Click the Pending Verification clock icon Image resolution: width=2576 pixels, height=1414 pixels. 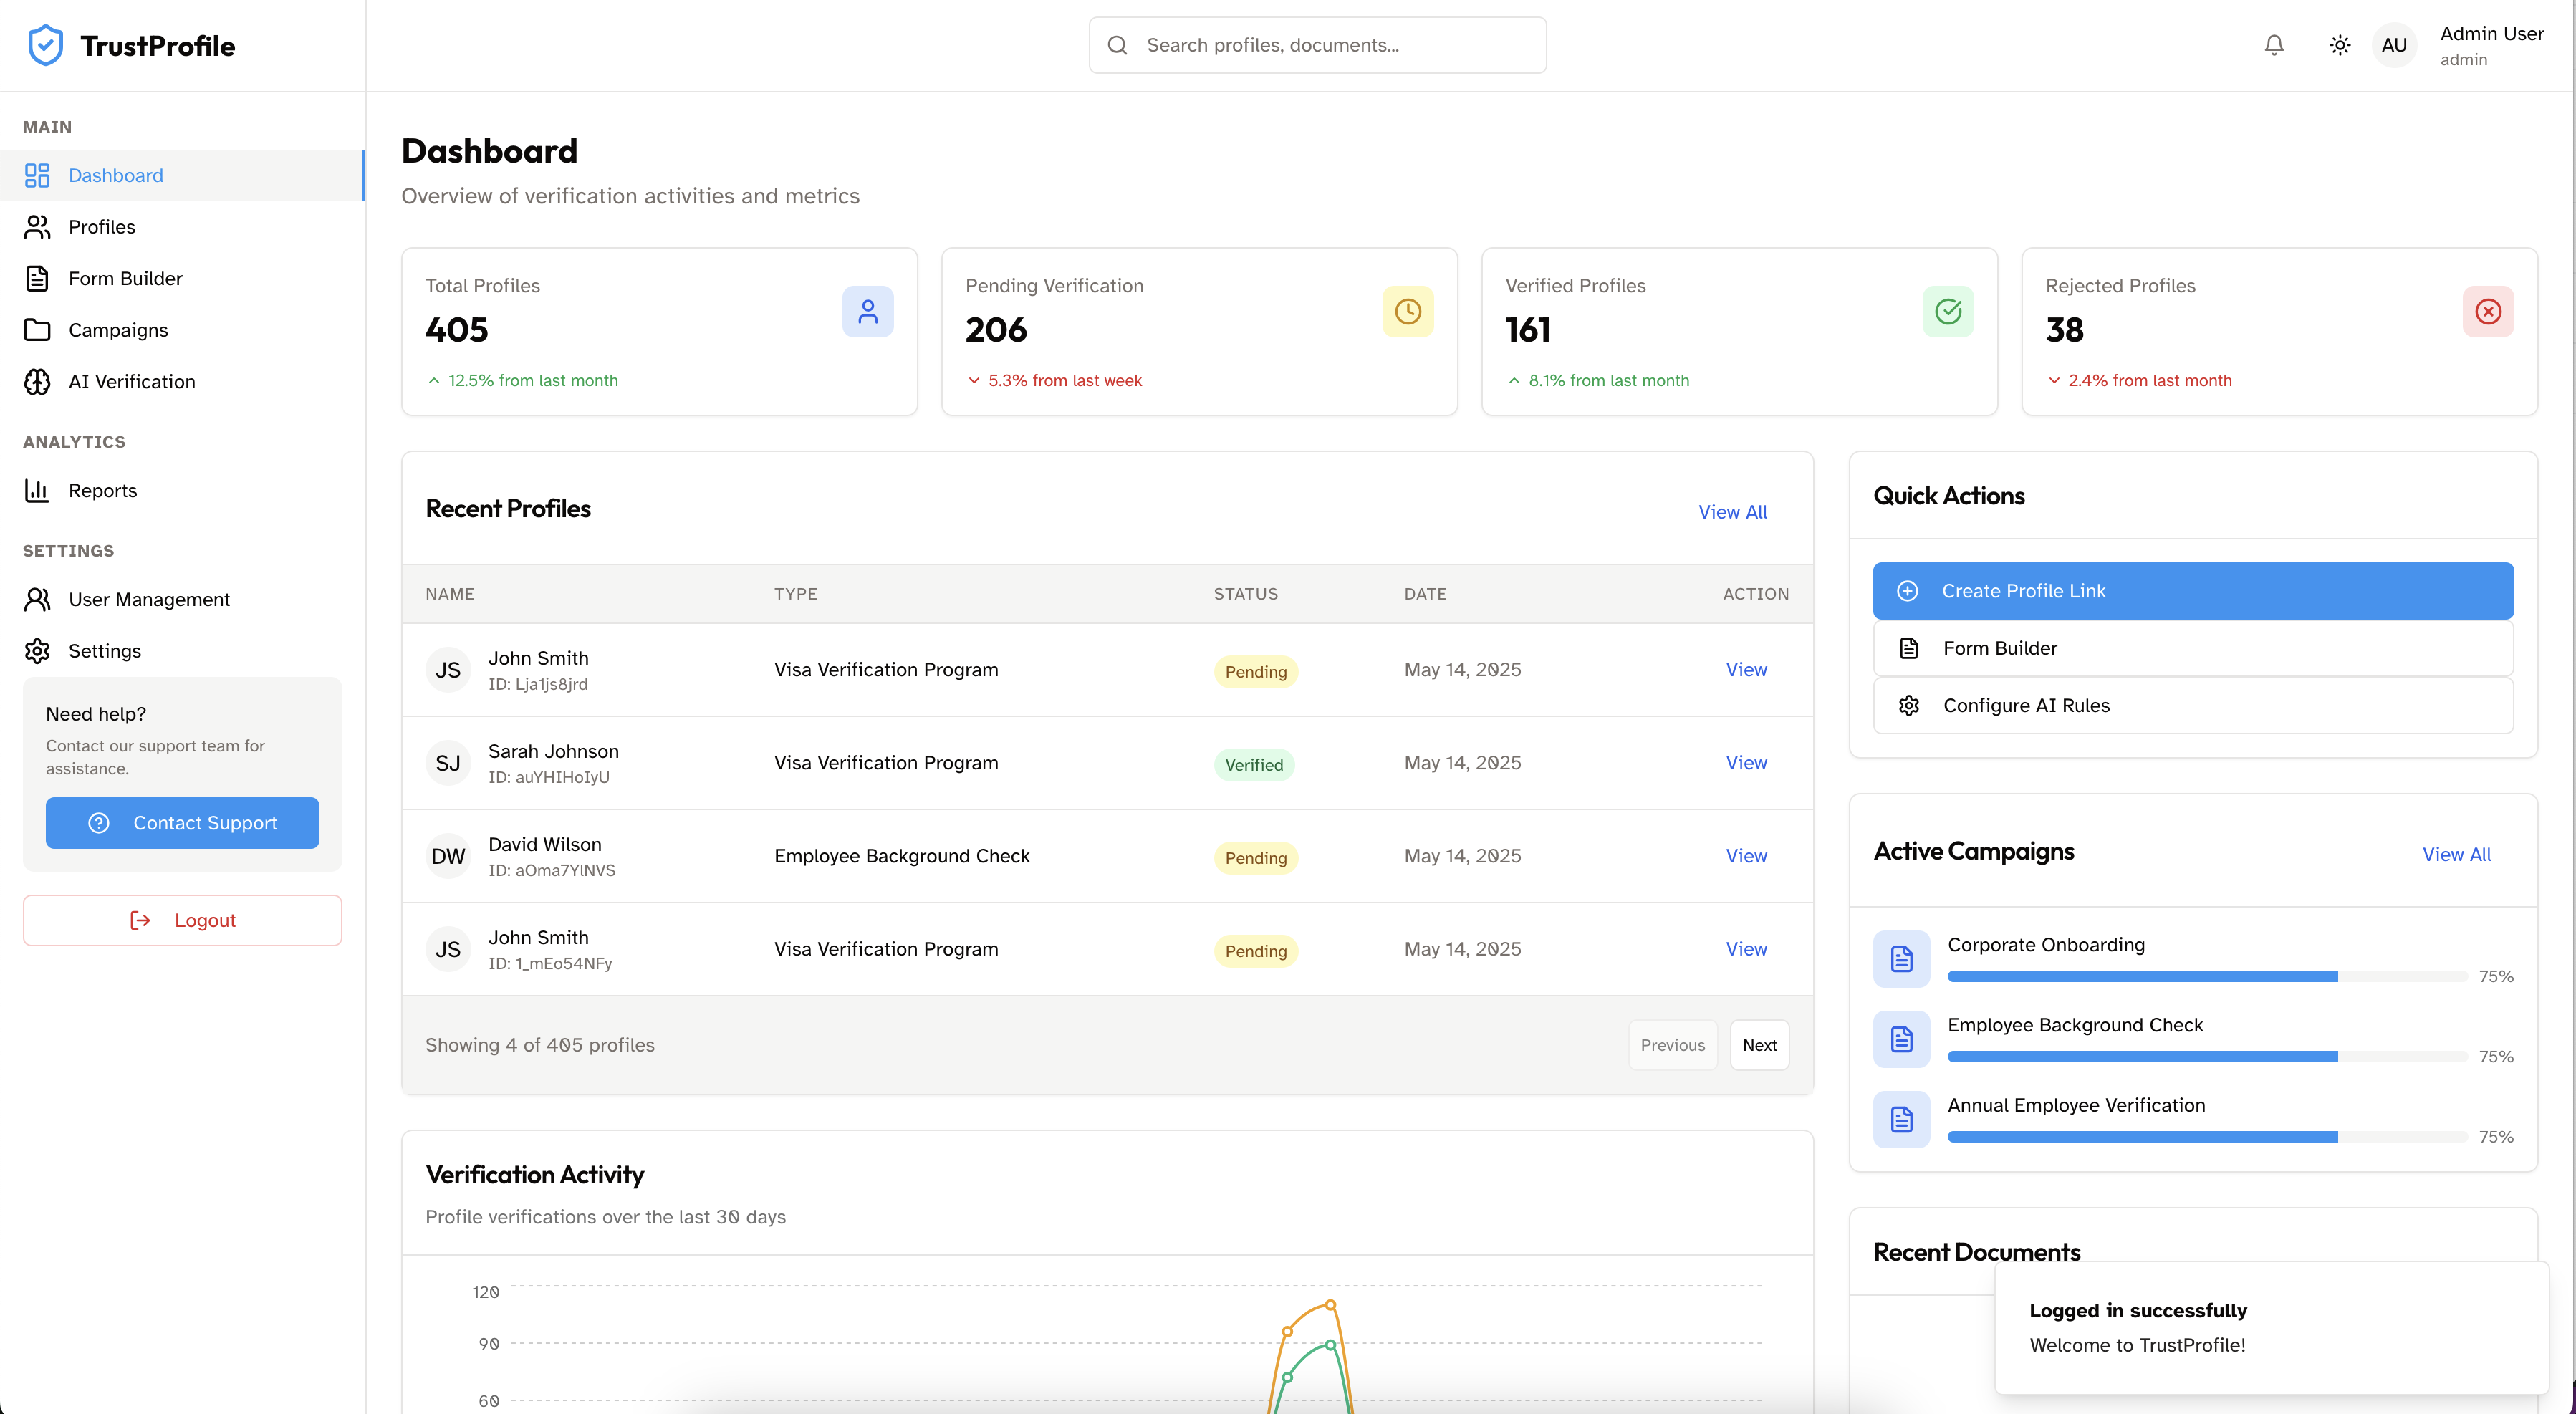point(1408,311)
